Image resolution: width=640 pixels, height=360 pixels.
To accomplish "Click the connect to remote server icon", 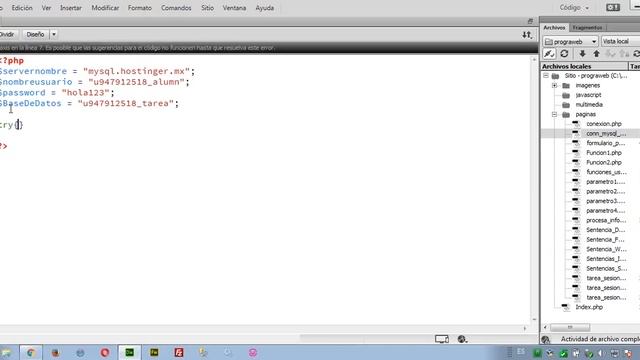I will 549,54.
